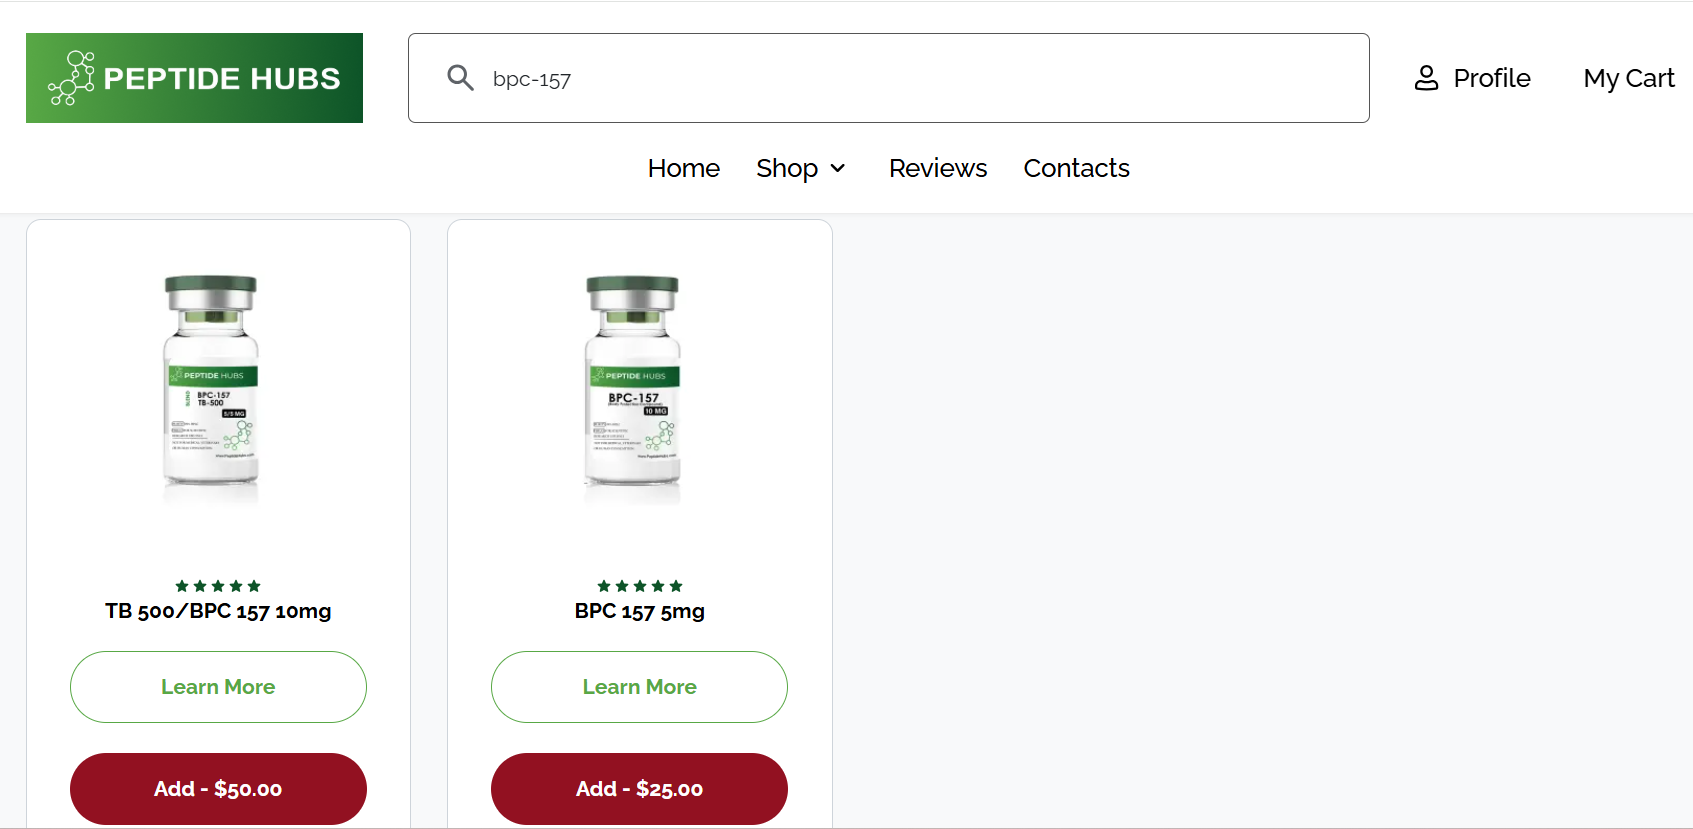This screenshot has height=829, width=1693.
Task: Navigate to Contacts
Action: pyautogui.click(x=1076, y=169)
